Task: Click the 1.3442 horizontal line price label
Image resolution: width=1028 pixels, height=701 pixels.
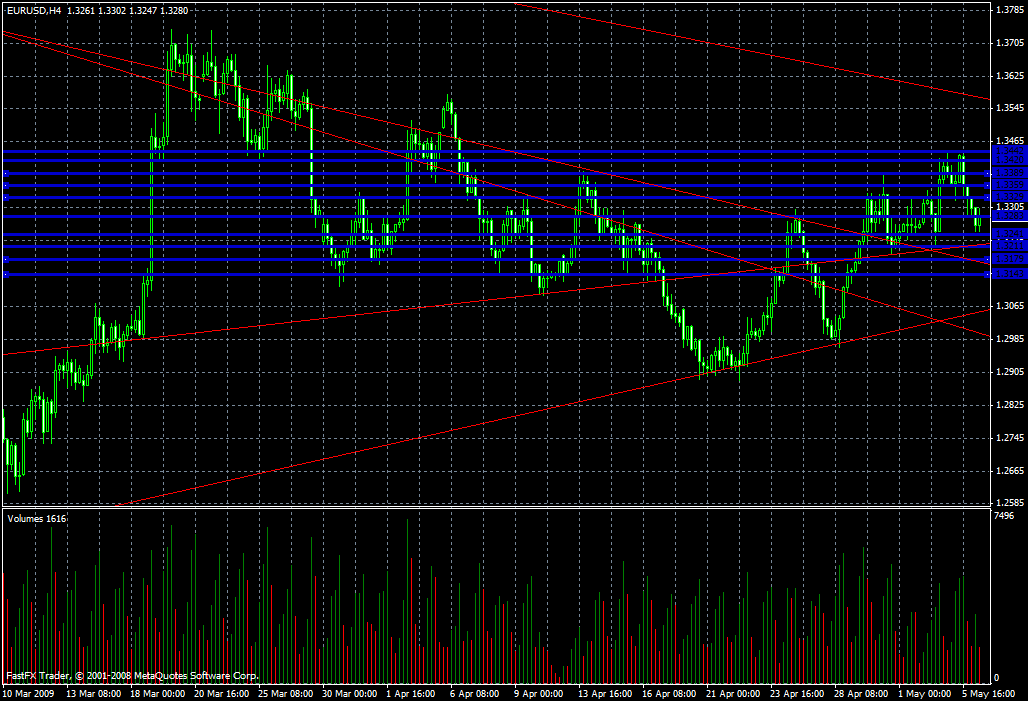Action: pos(1009,151)
